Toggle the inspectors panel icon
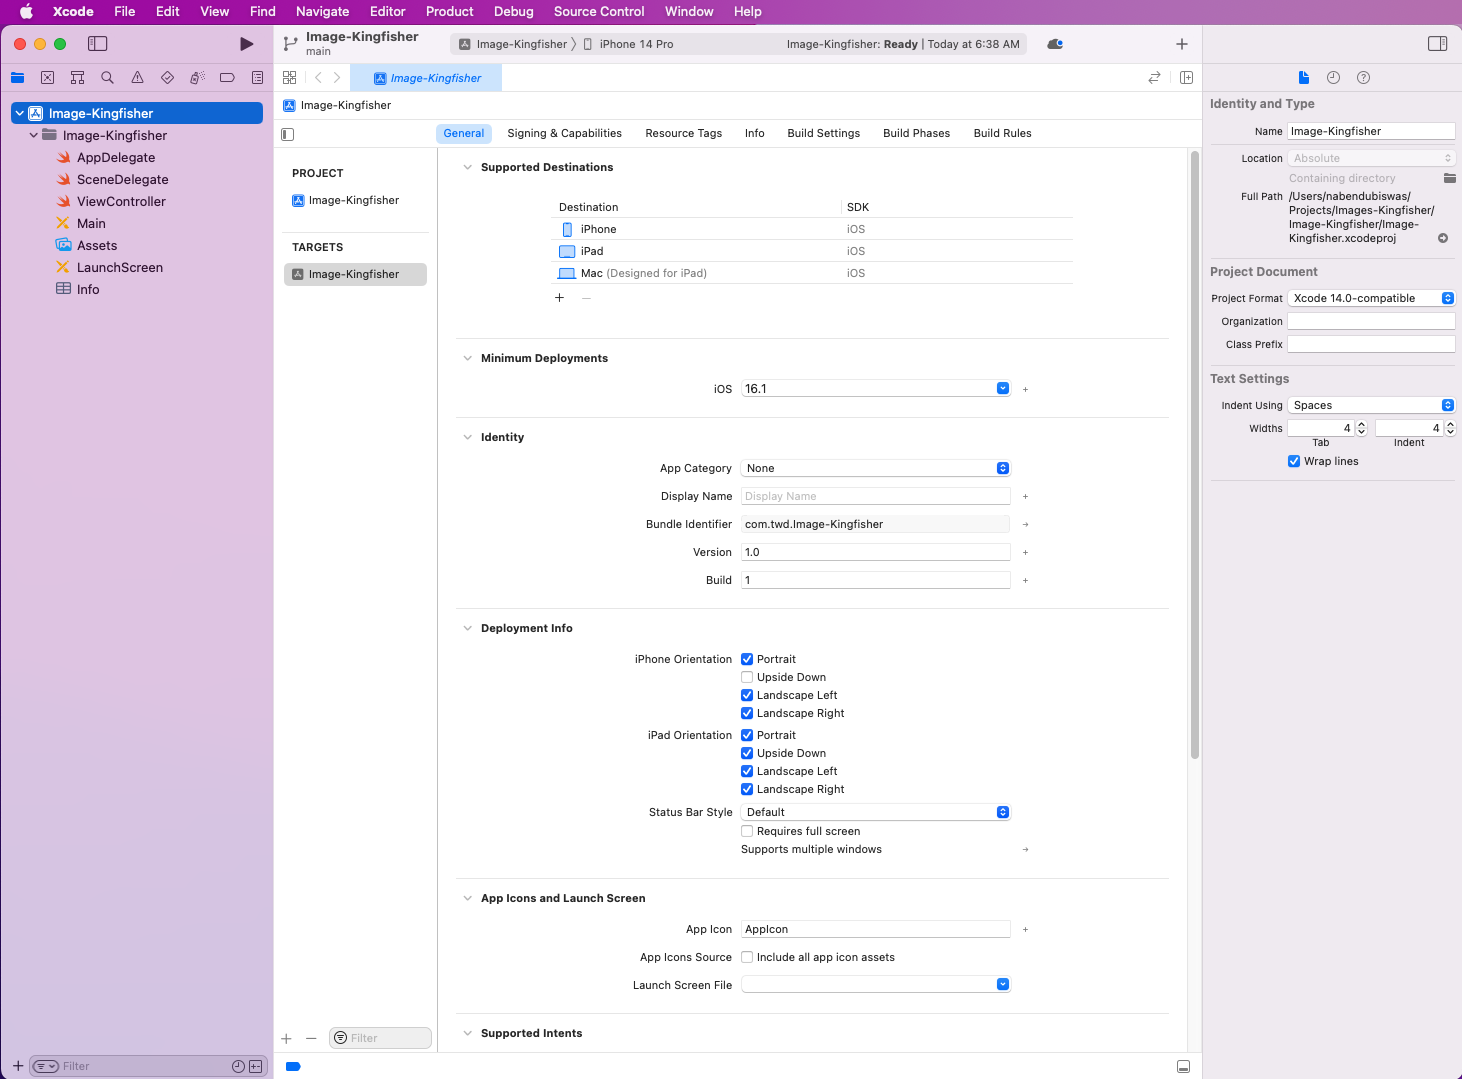 click(1438, 44)
